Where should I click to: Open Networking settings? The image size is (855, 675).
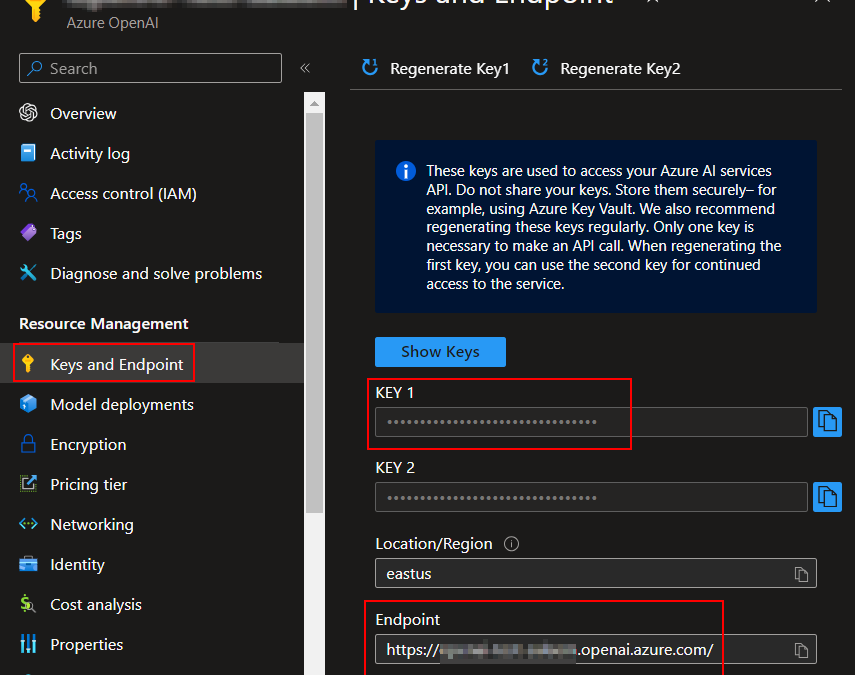point(91,525)
